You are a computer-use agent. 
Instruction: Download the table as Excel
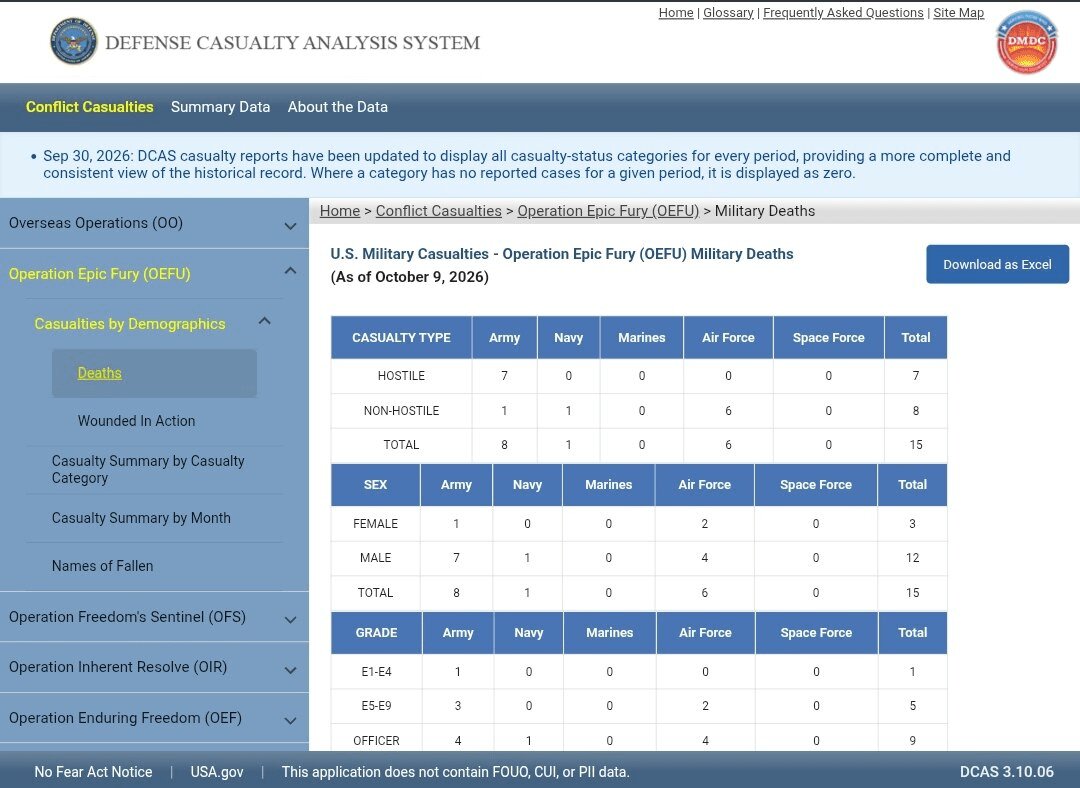pos(997,265)
